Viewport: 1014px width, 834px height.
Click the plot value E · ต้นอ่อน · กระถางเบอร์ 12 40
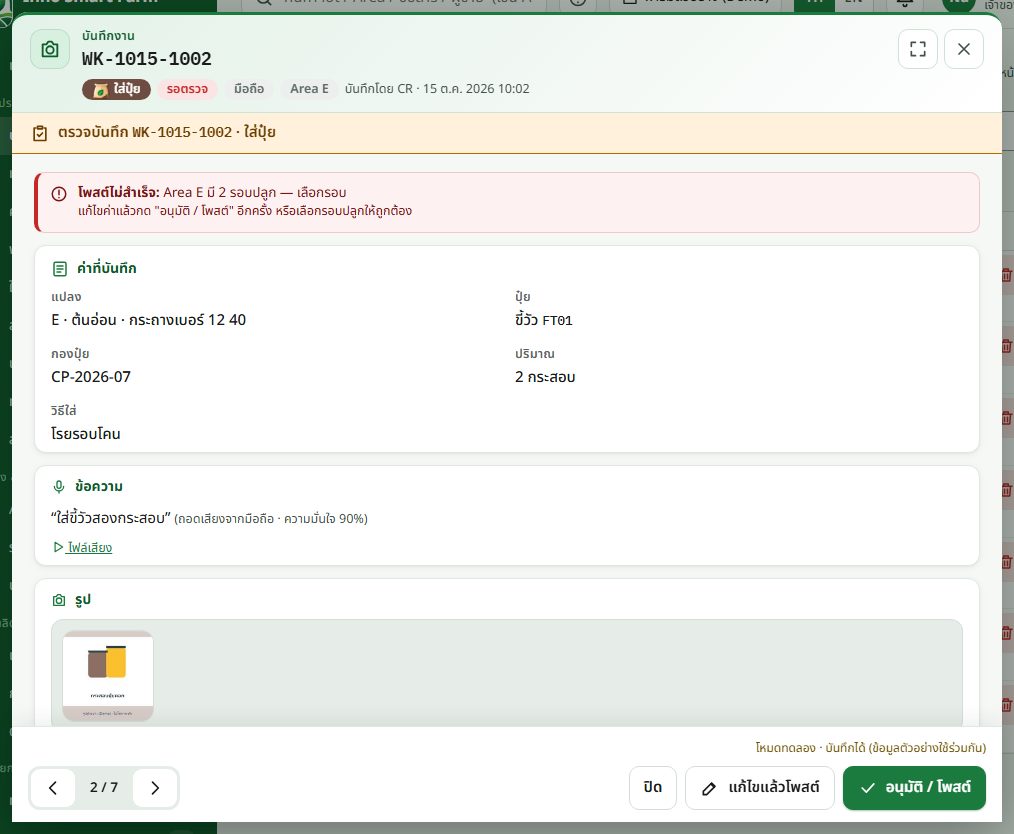click(x=149, y=320)
